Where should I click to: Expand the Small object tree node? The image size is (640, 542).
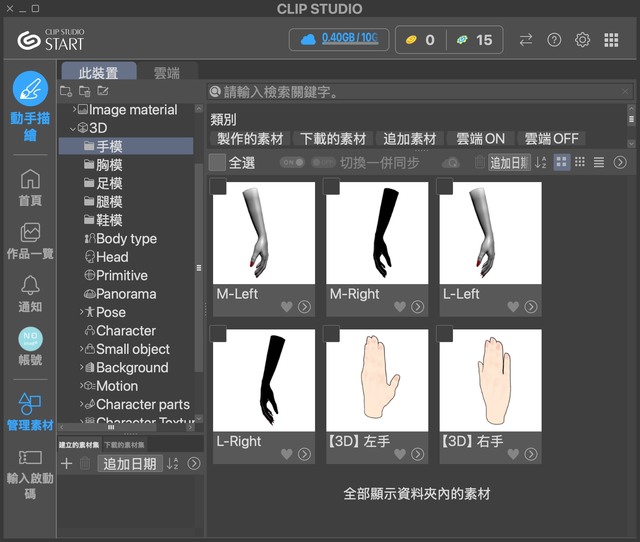[x=82, y=349]
